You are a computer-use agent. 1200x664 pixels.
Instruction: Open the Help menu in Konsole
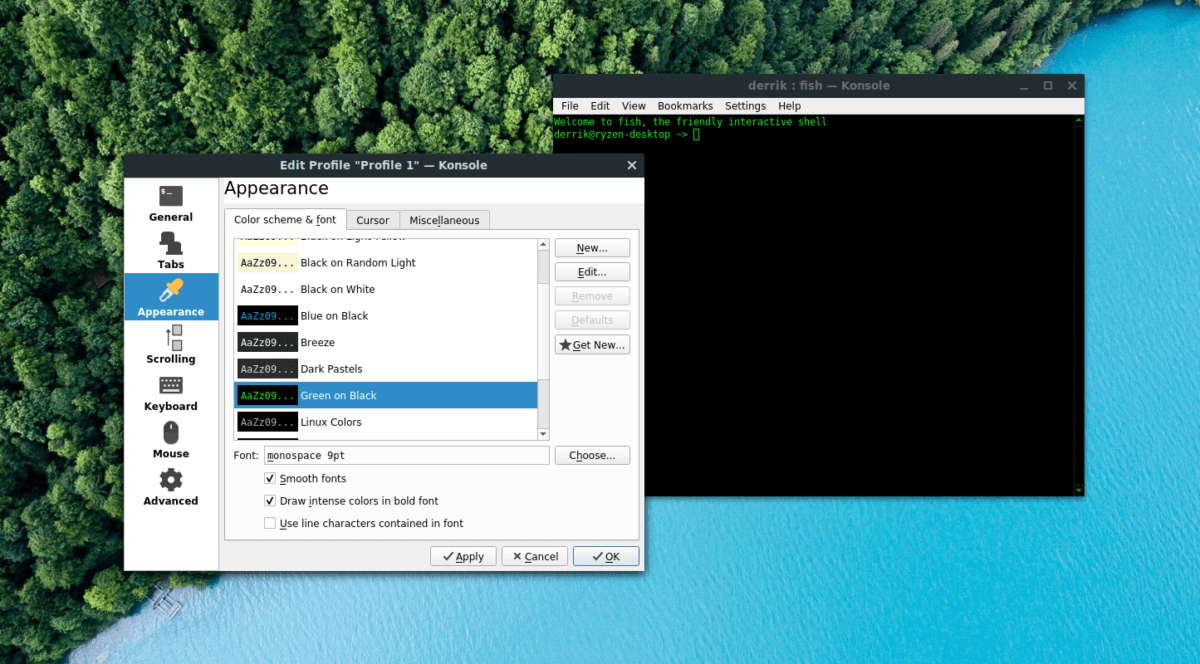click(x=790, y=106)
